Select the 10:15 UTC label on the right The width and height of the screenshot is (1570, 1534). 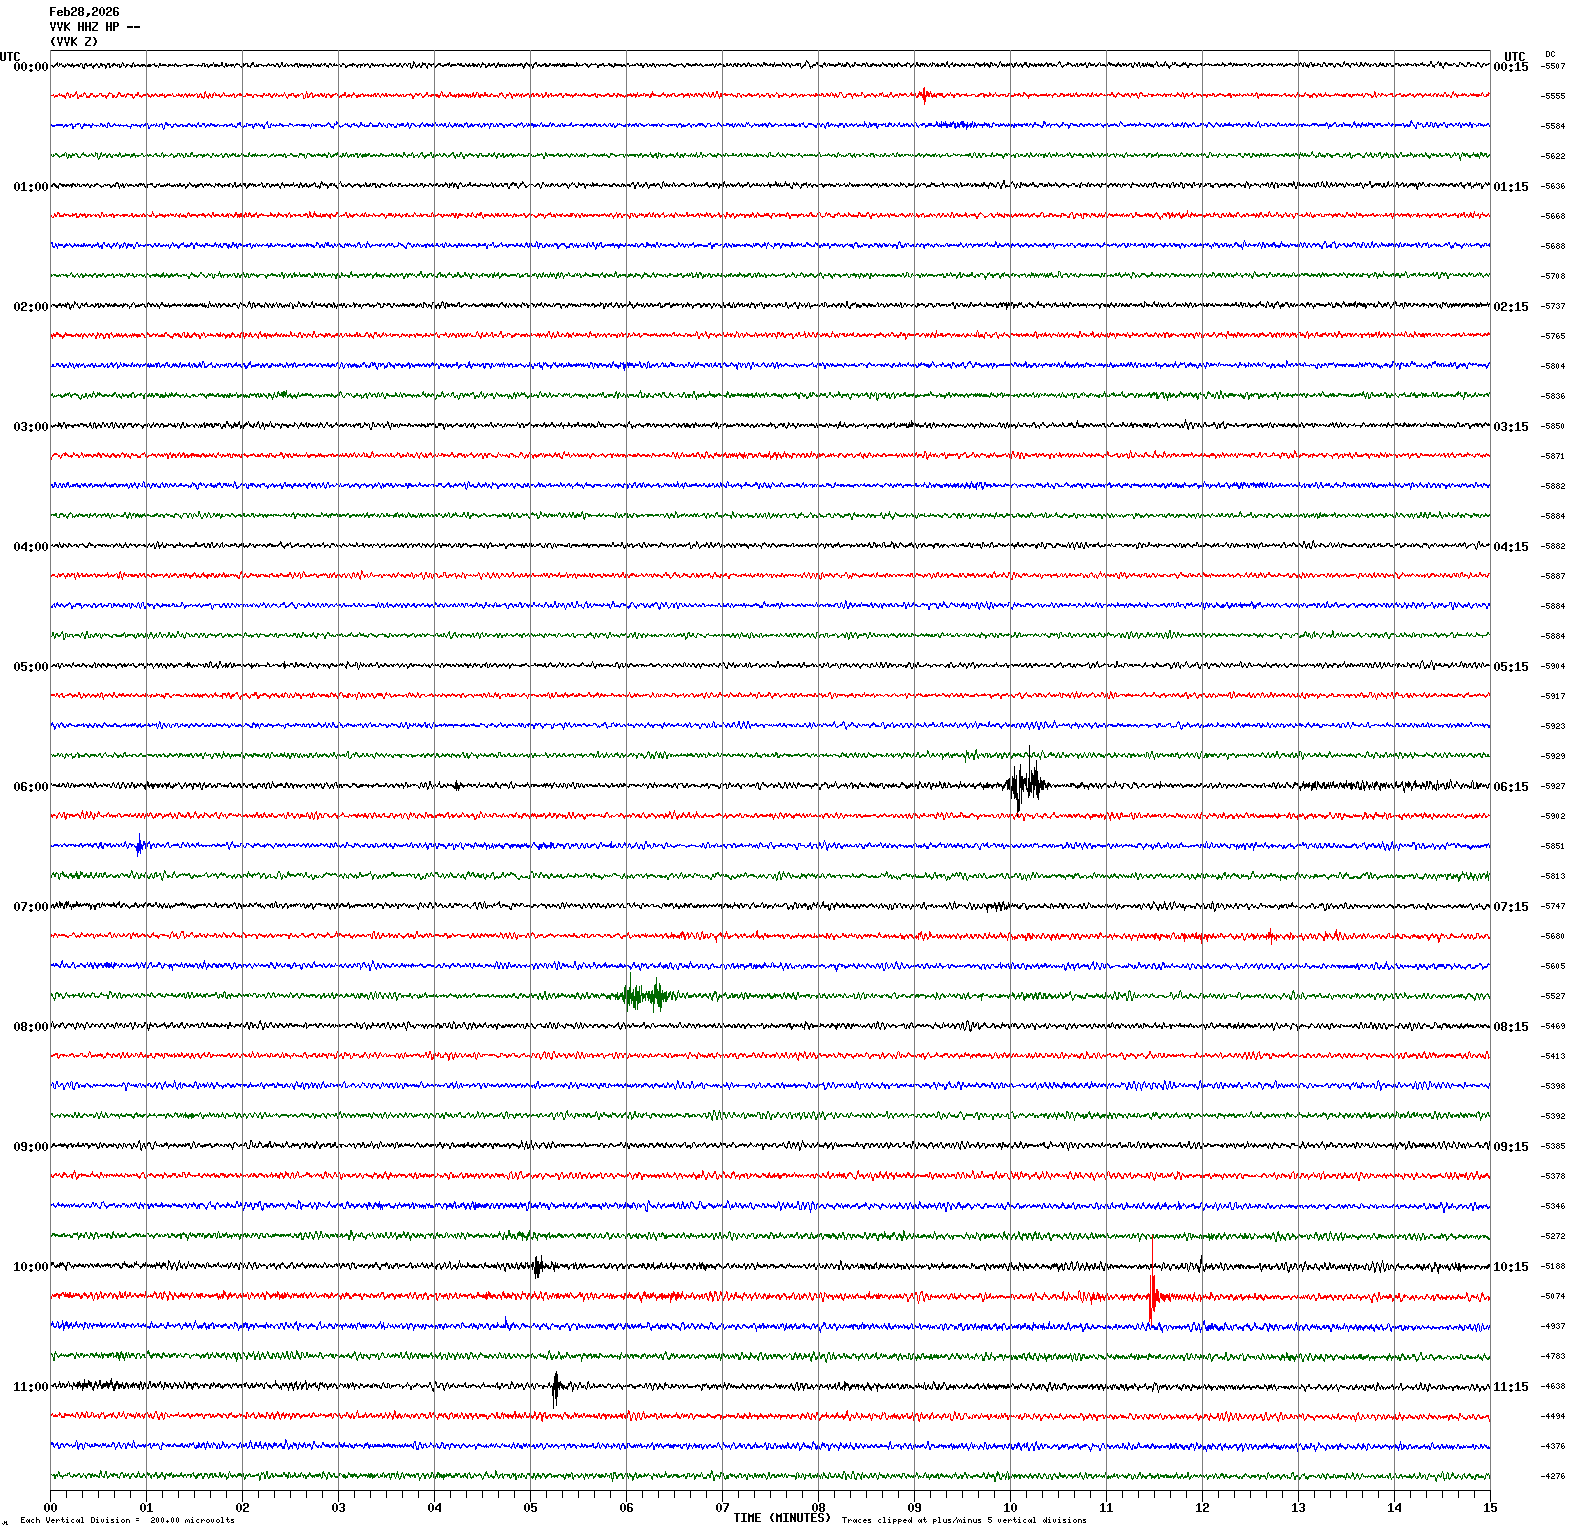(x=1510, y=1267)
